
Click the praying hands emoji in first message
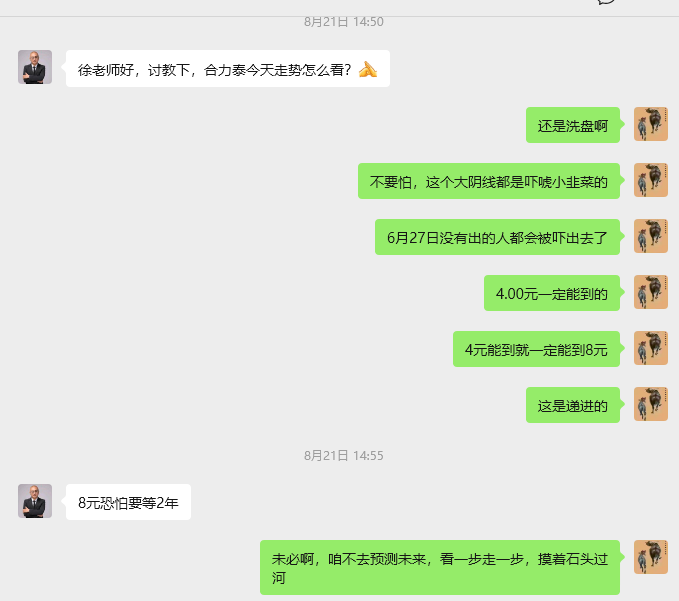click(368, 69)
